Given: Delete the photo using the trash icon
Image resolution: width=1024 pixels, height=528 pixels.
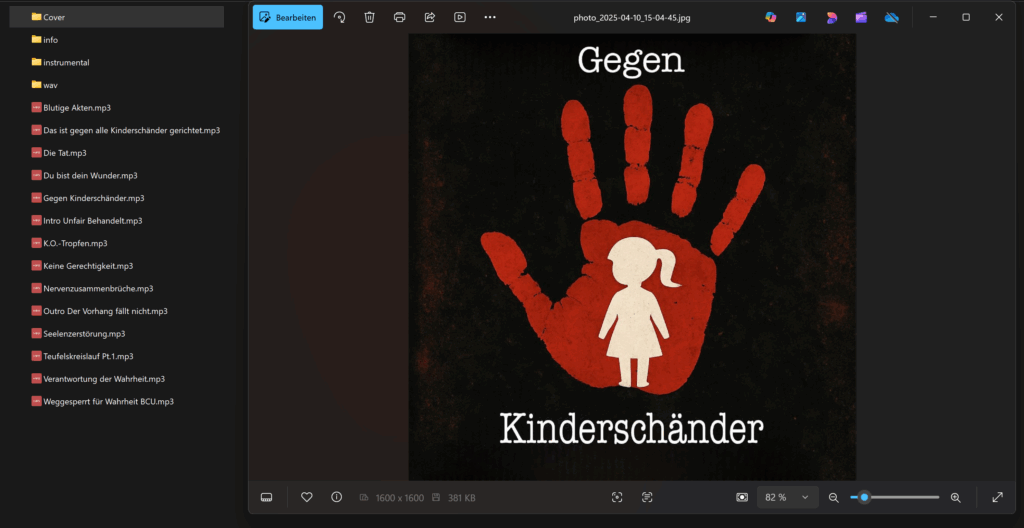Looking at the screenshot, I should click(370, 18).
